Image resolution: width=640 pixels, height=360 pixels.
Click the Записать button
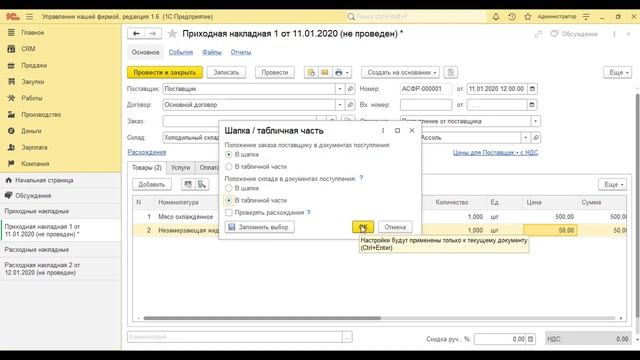[x=226, y=72]
